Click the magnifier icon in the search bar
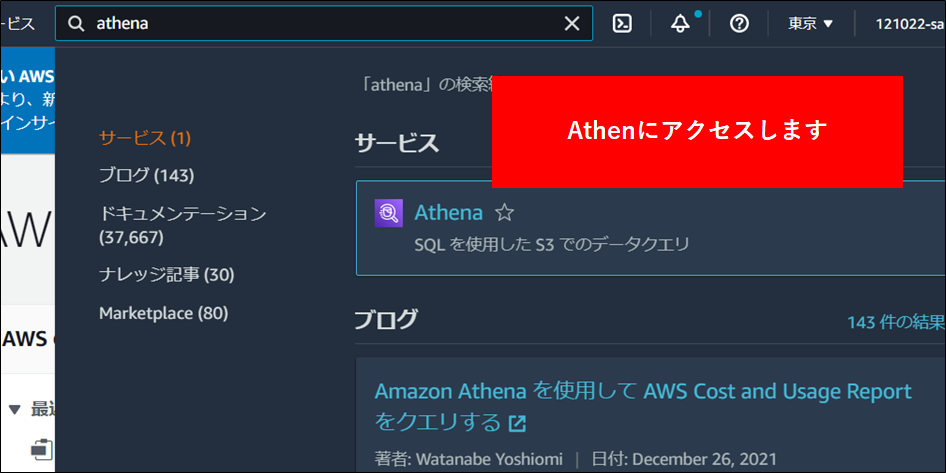 (76, 24)
